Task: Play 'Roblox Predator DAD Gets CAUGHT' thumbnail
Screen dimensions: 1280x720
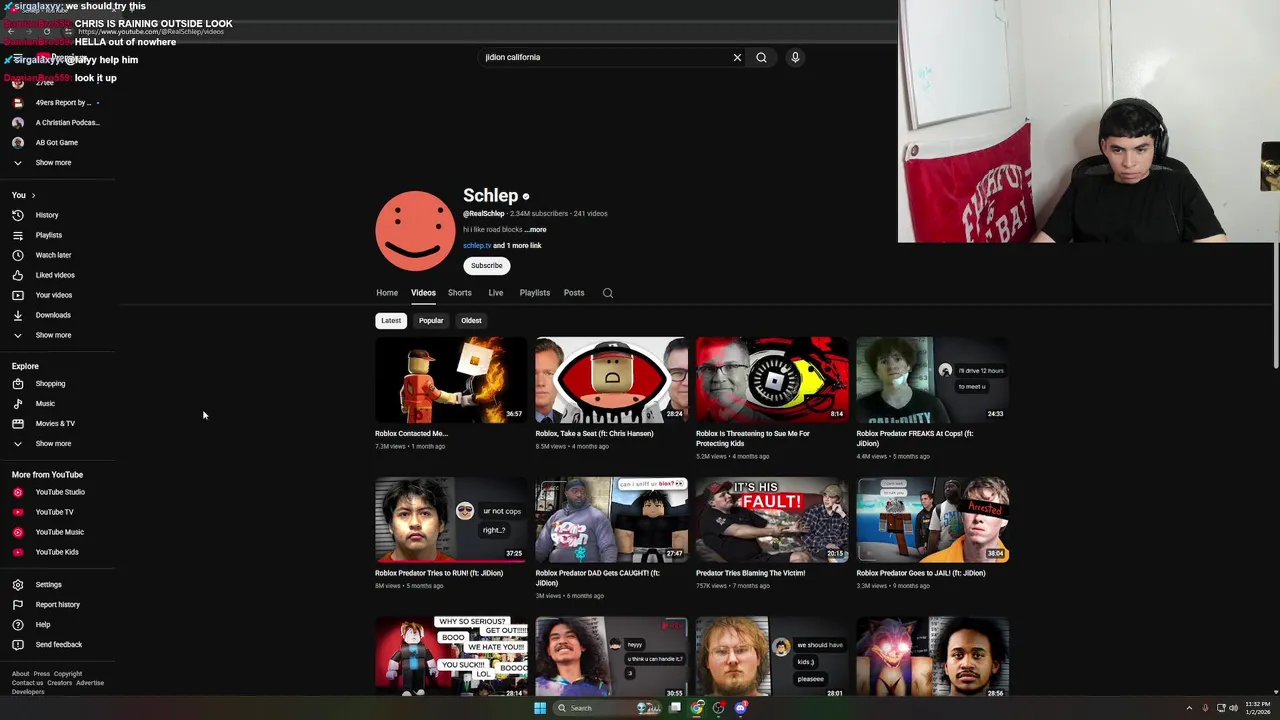Action: 611,520
